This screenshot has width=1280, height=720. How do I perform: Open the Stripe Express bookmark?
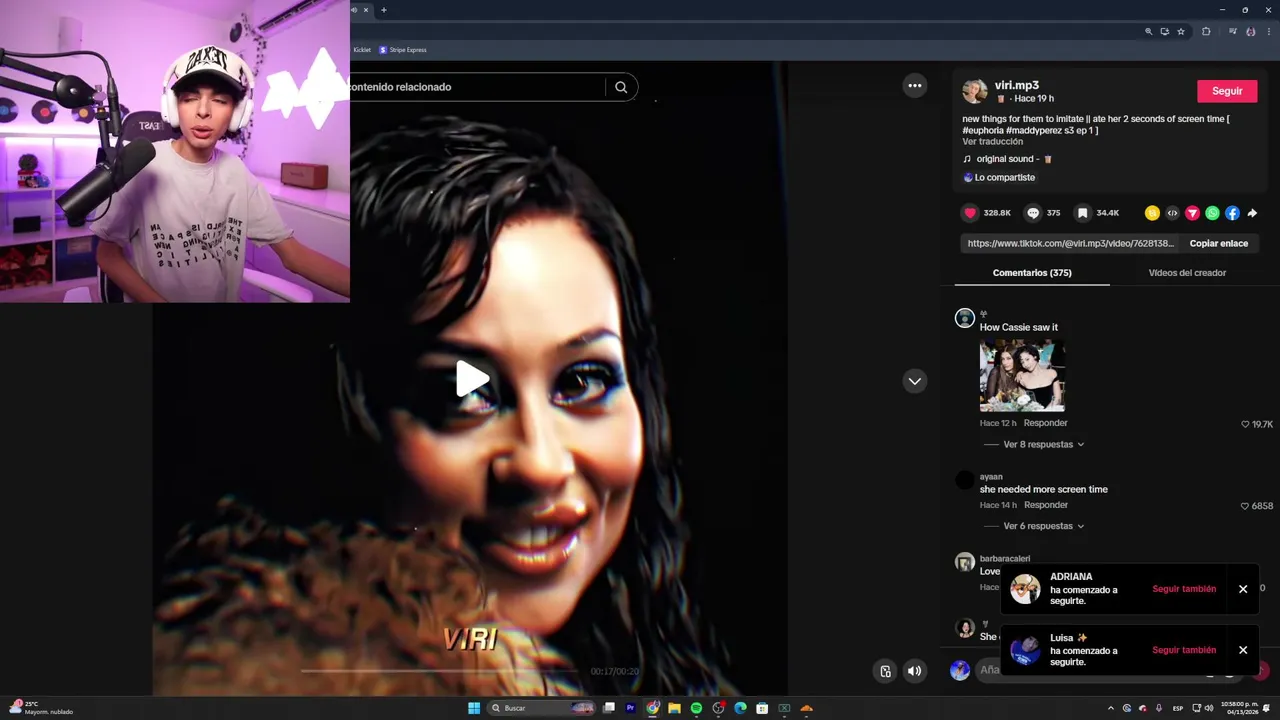403,50
